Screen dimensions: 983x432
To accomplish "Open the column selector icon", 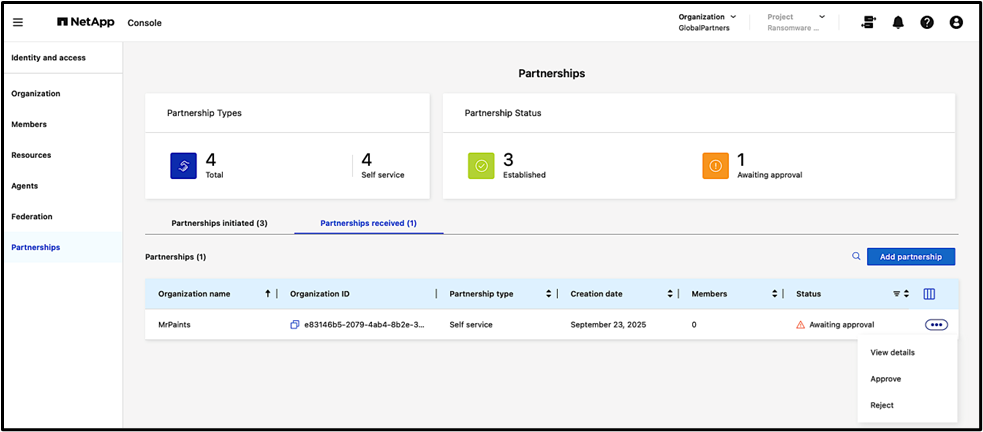I will [x=929, y=294].
